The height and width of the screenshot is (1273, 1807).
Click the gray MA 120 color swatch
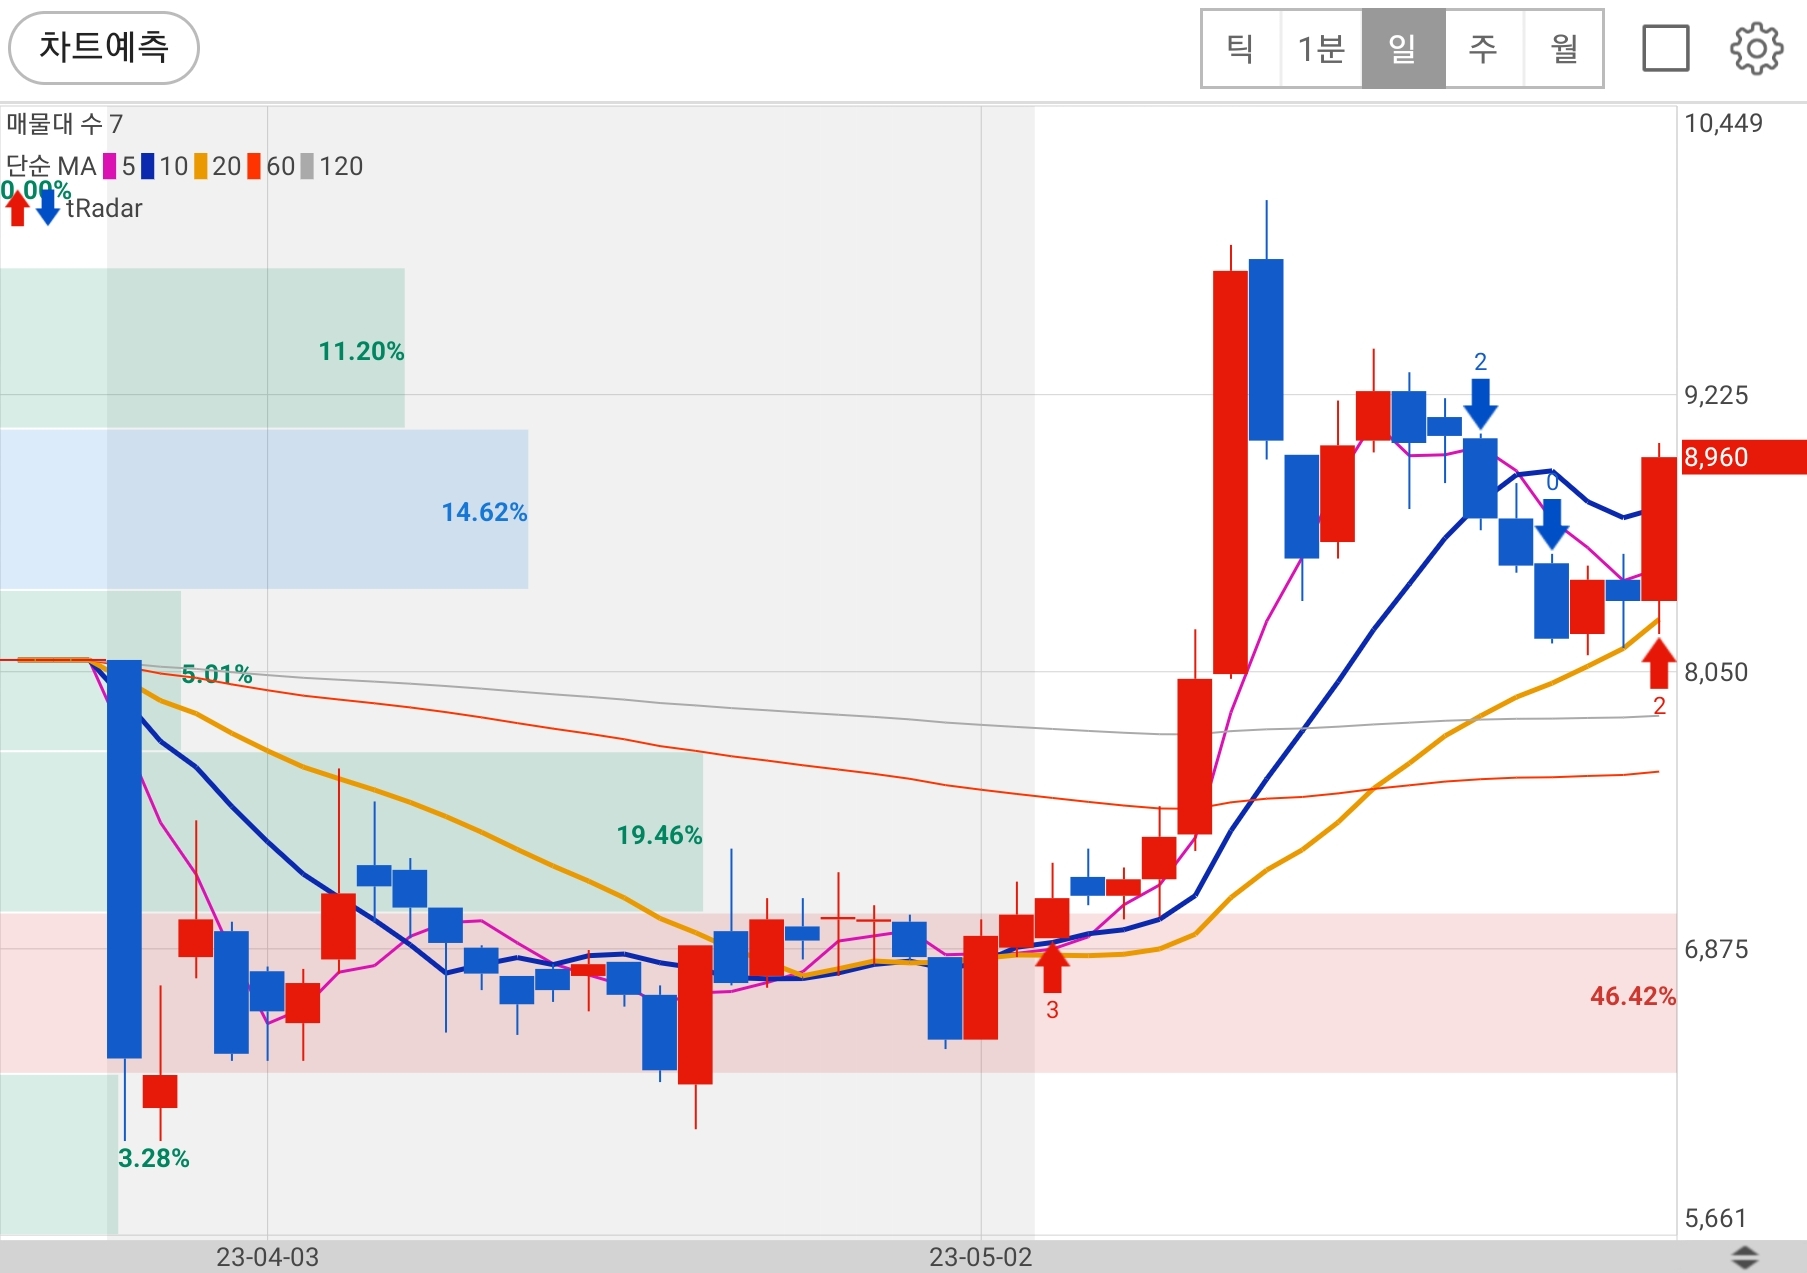click(x=307, y=166)
